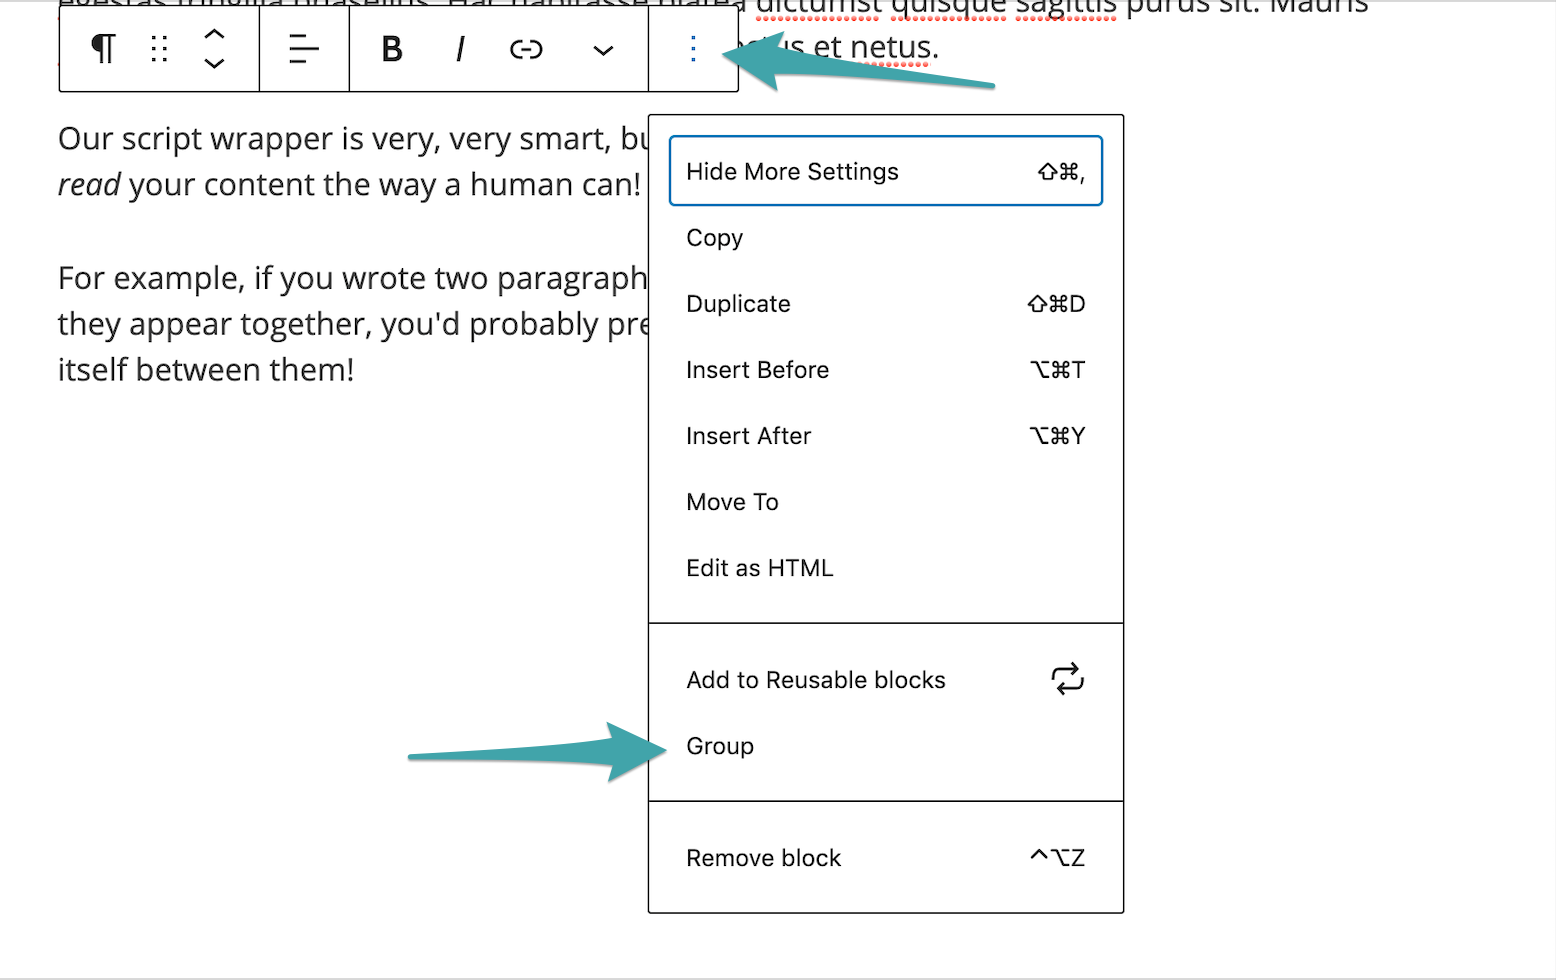Insert a link using the chain icon
This screenshot has width=1556, height=980.
525,48
